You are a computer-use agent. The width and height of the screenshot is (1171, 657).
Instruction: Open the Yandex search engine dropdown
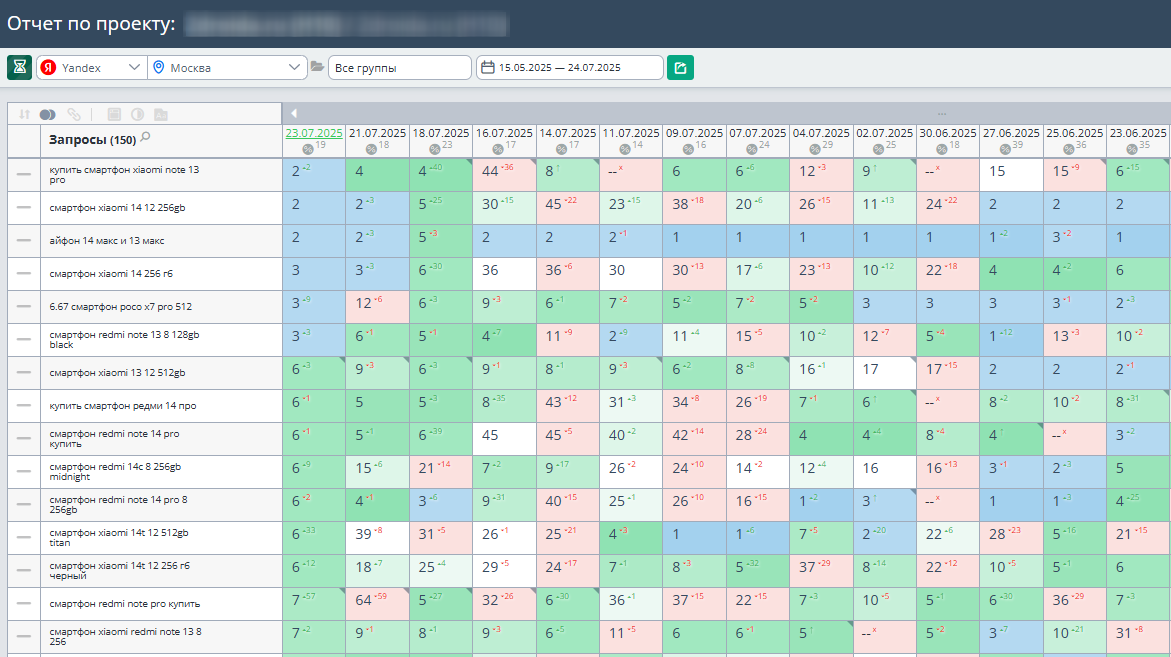[90, 67]
